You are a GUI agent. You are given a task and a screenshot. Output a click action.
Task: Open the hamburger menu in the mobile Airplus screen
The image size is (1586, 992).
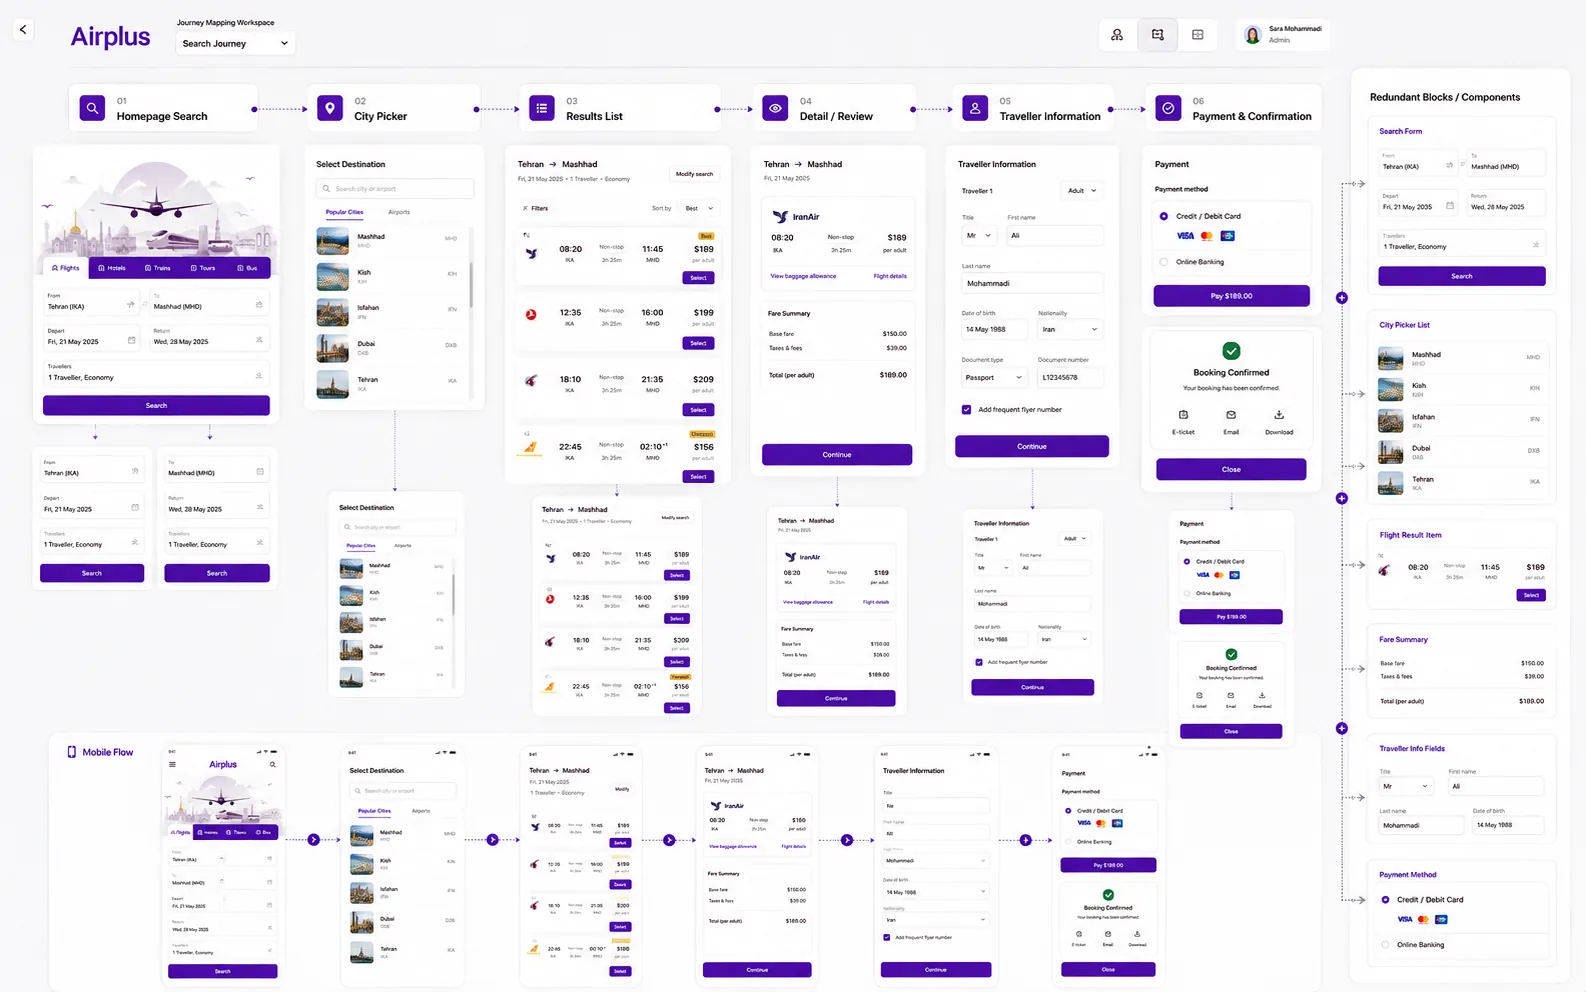(172, 764)
